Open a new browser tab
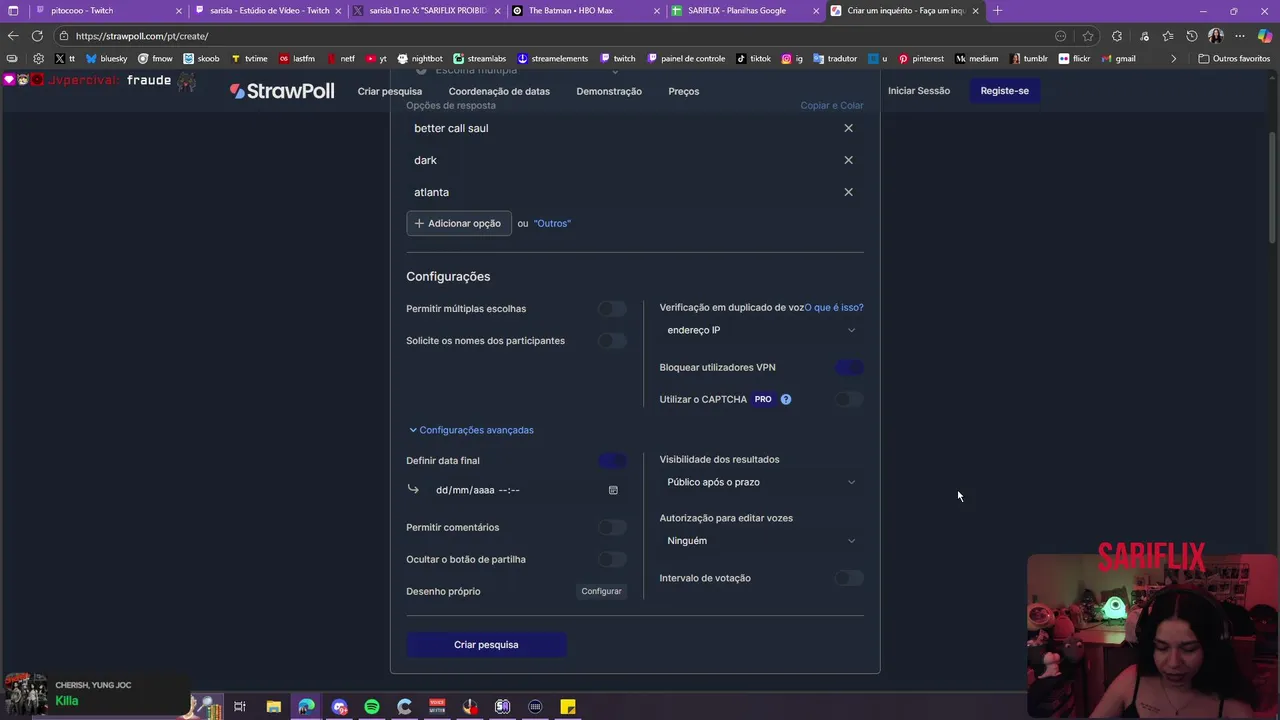 click(997, 11)
